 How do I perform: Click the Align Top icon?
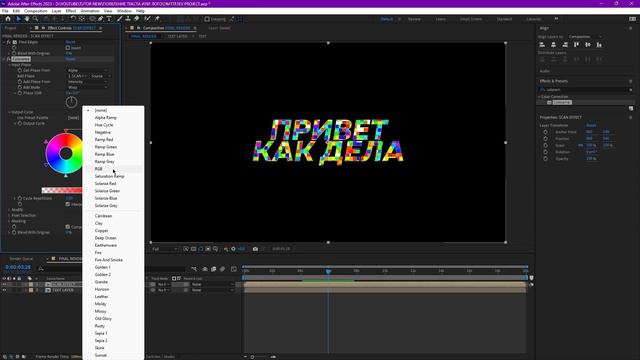click(576, 44)
